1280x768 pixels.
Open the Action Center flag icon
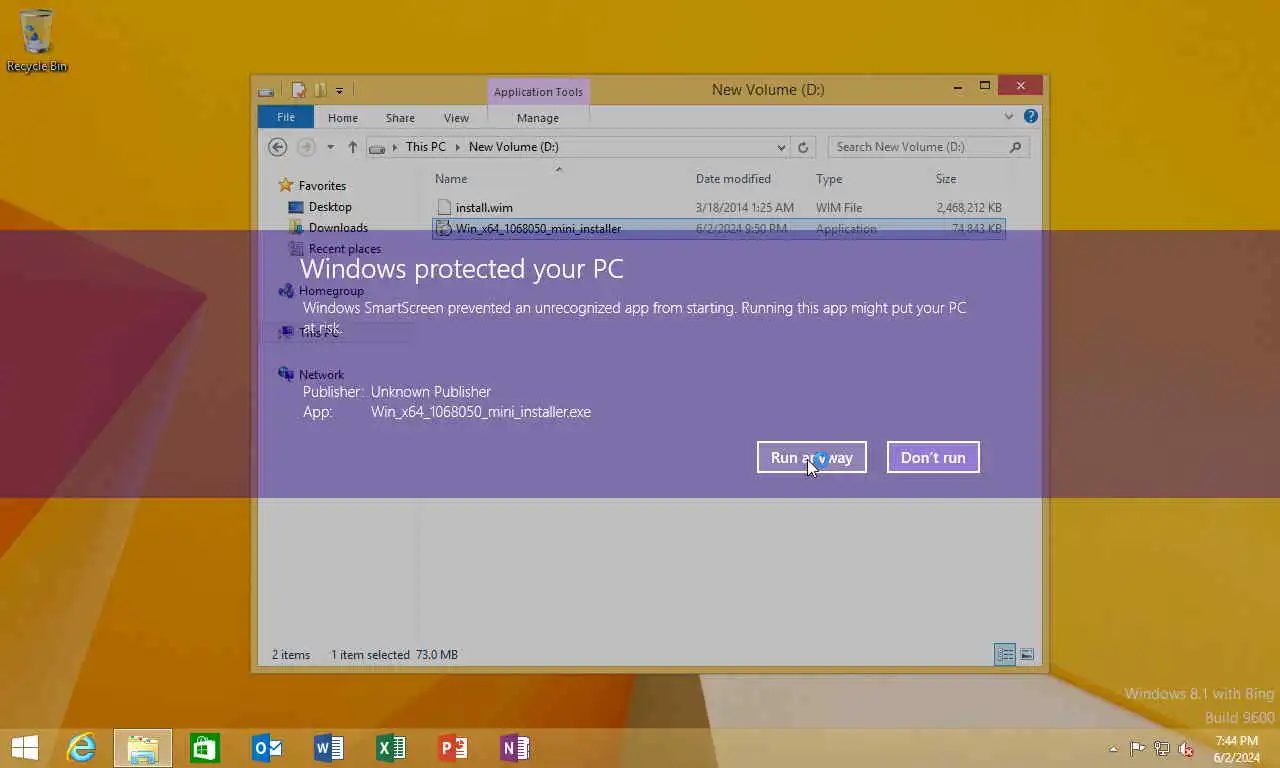click(x=1137, y=748)
